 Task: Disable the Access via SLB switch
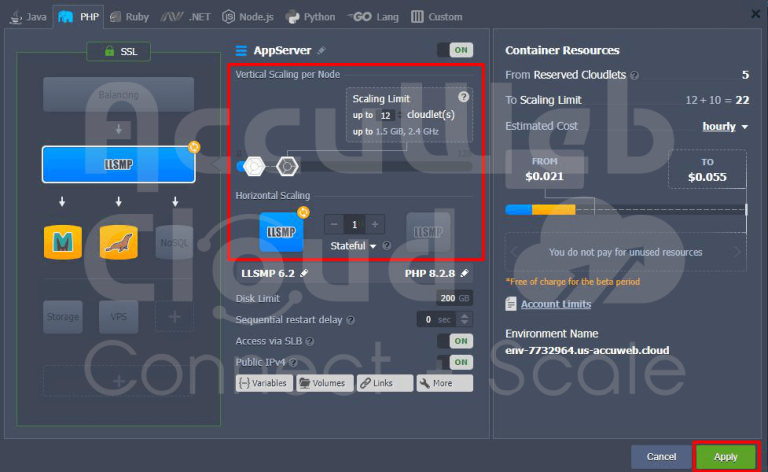(455, 341)
